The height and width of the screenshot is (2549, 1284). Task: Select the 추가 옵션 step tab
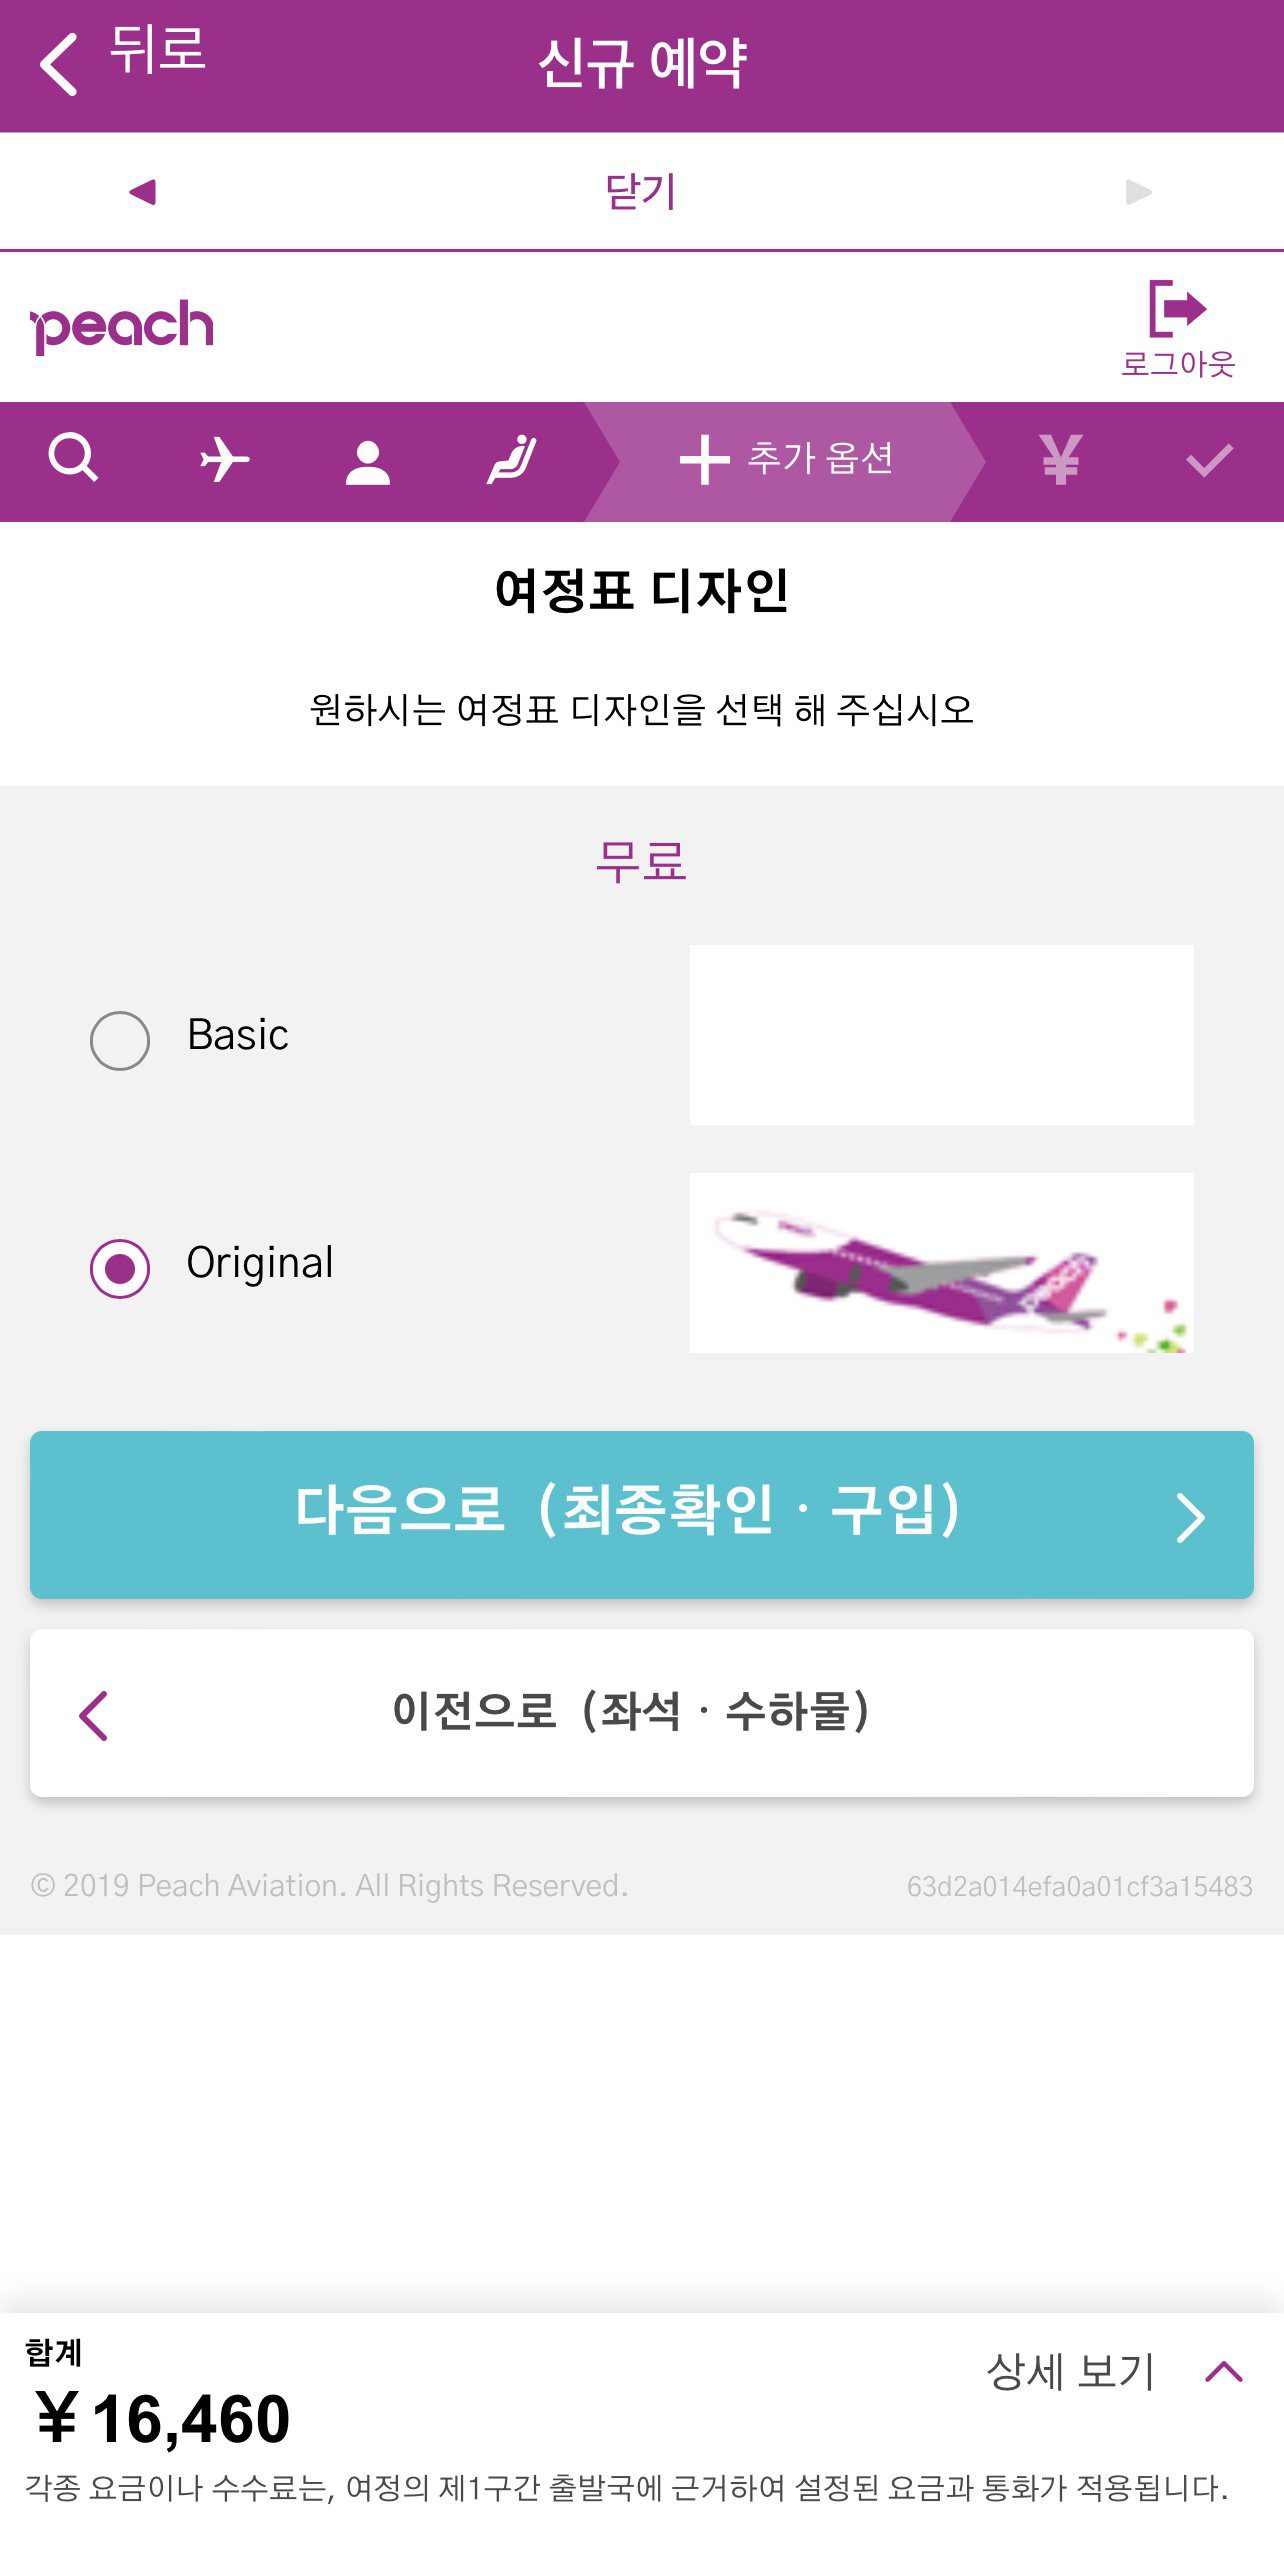click(785, 460)
